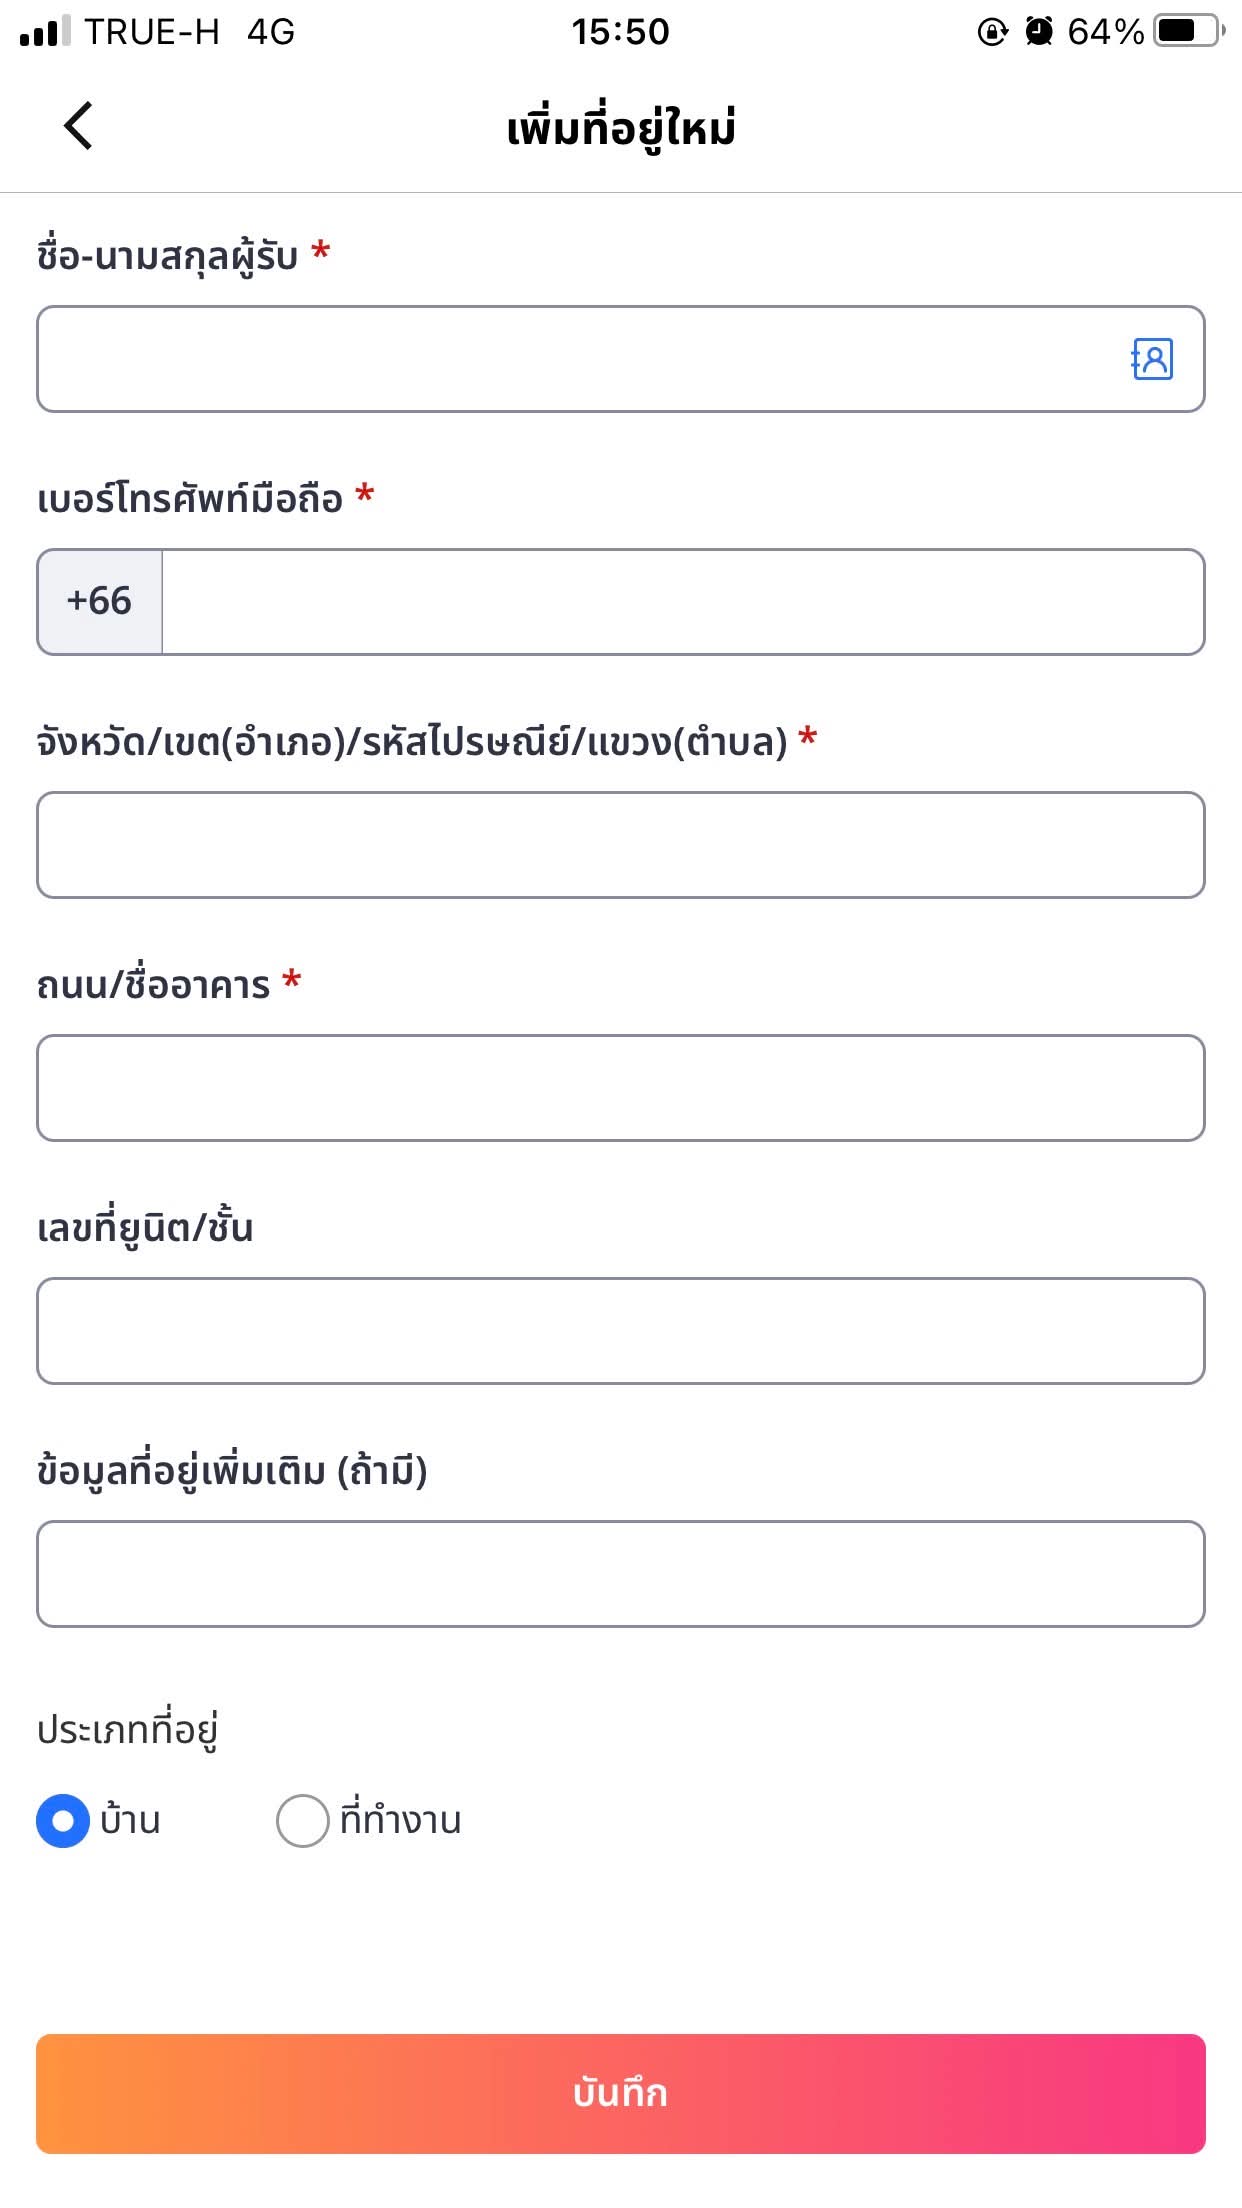Screen dimensions: 1242x2208
Task: Focus the ชื่อ-นามสกุลผู้รับ input field
Action: 580,359
